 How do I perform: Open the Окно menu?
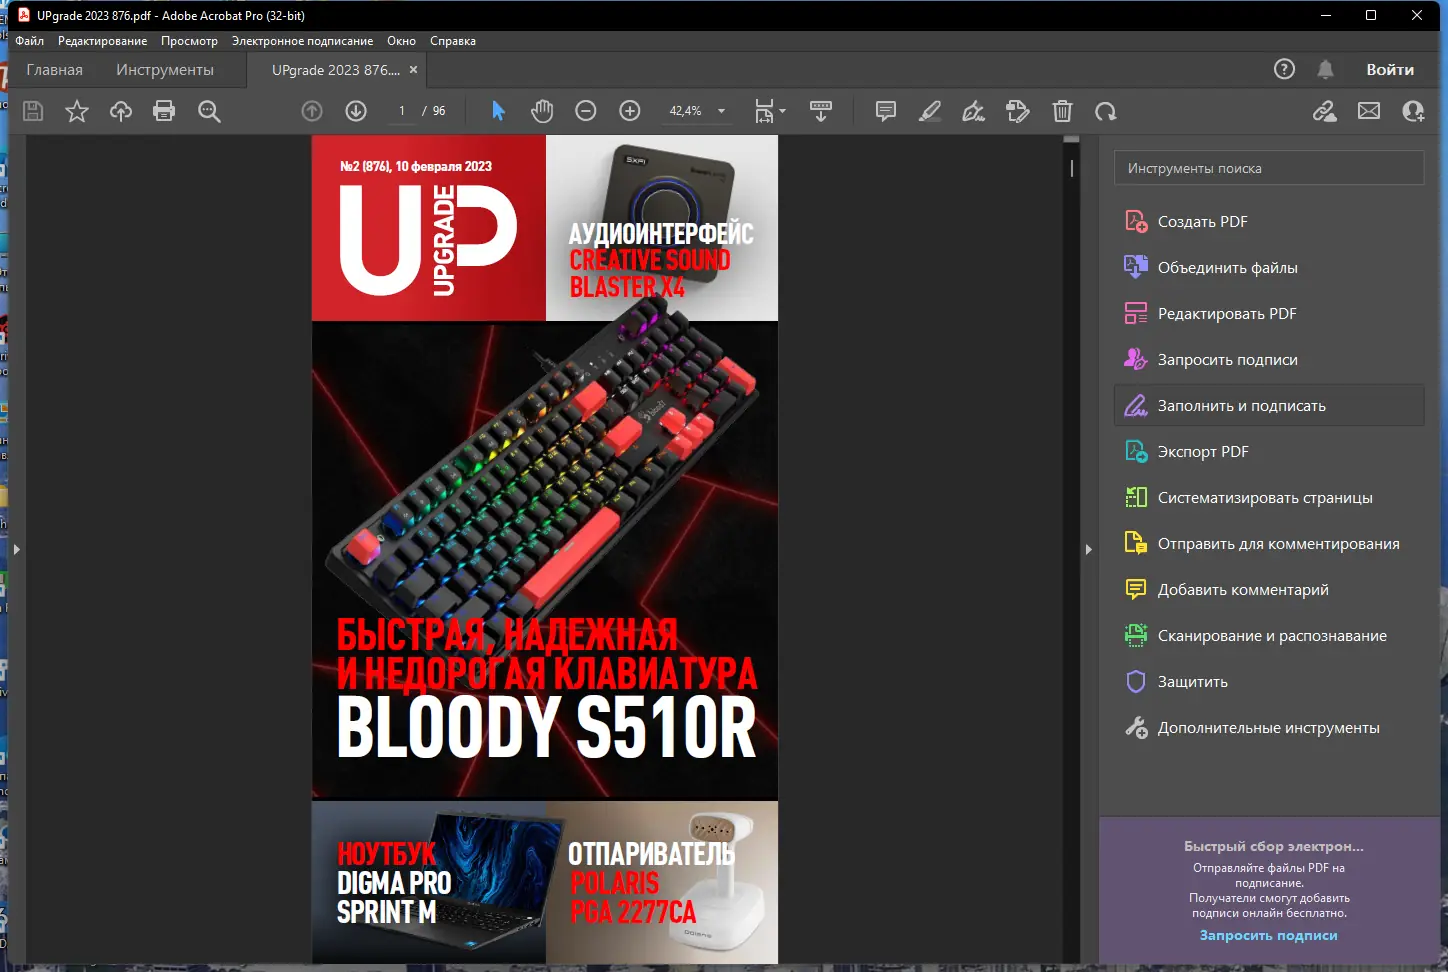[401, 41]
